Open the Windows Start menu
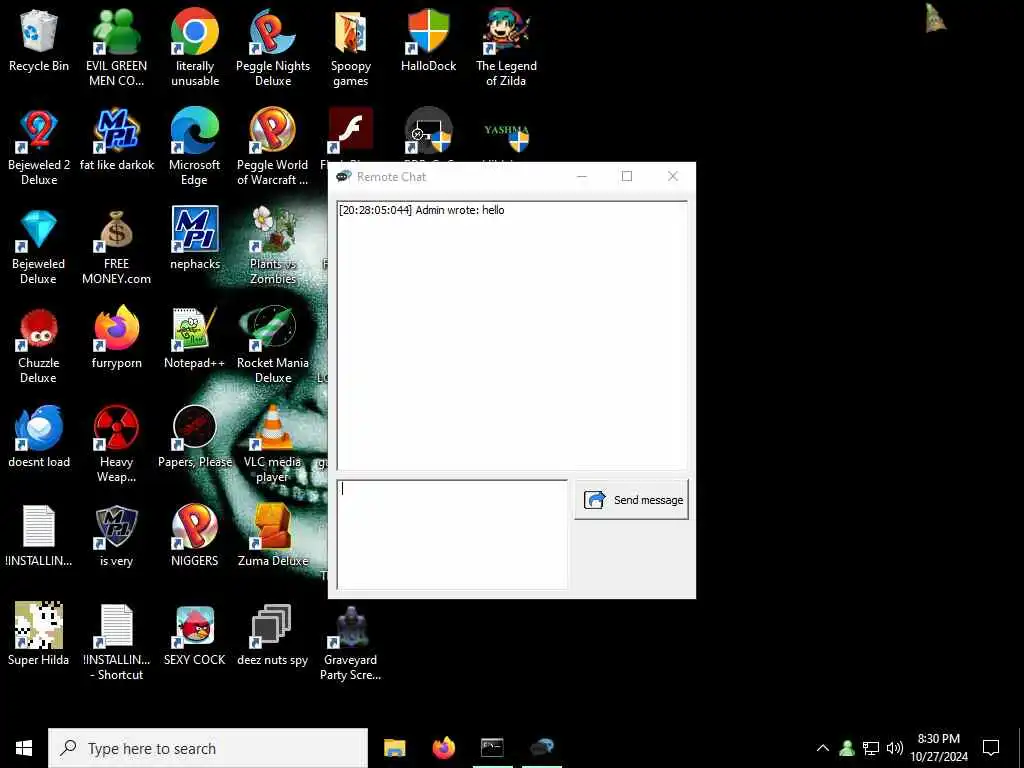The image size is (1024, 768). point(24,748)
